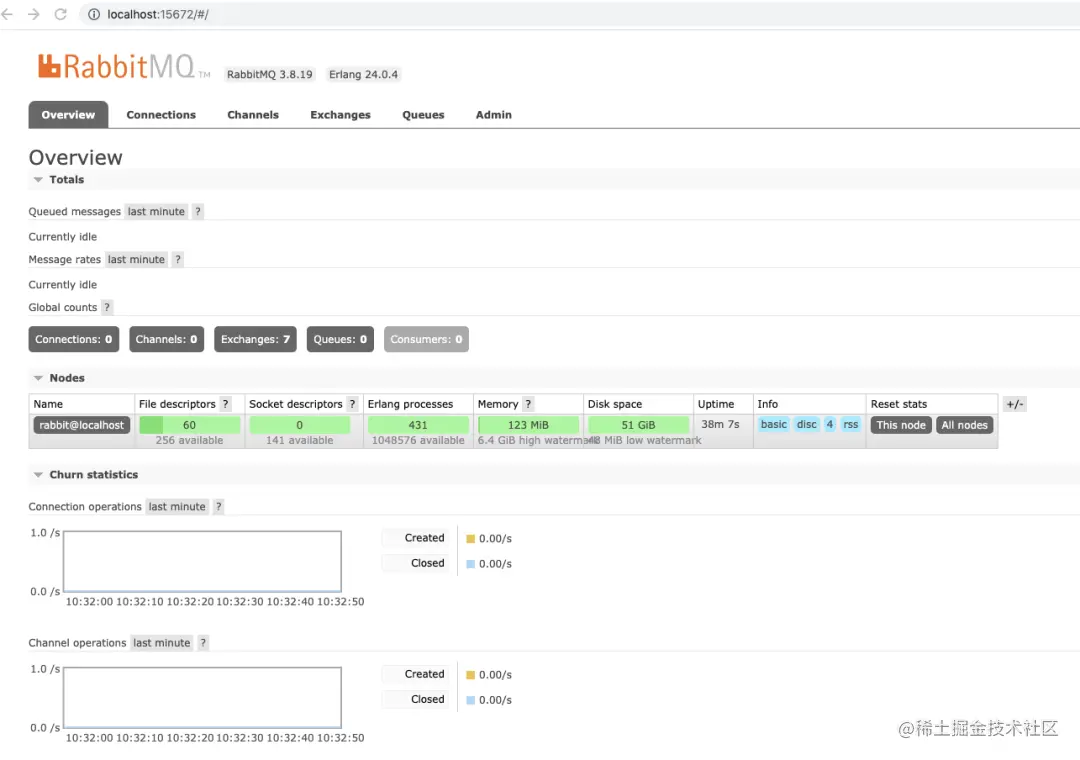Open the Admin tab

493,114
